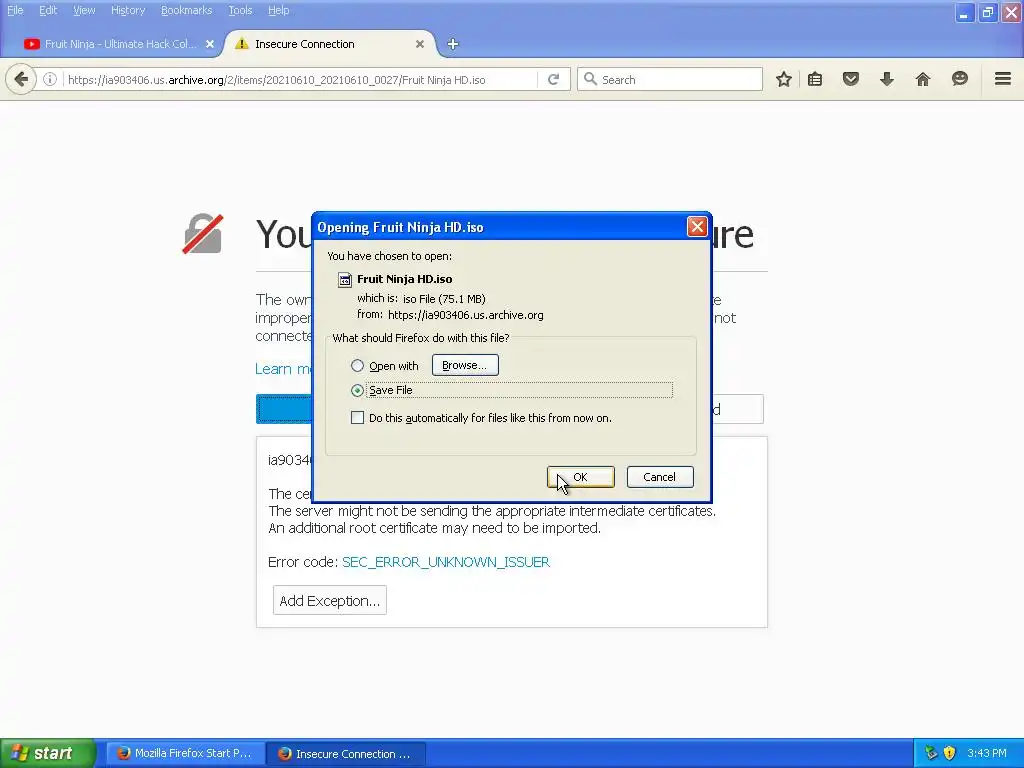
Task: Close the Fruit Ninja YouTube tab
Action: click(x=210, y=44)
